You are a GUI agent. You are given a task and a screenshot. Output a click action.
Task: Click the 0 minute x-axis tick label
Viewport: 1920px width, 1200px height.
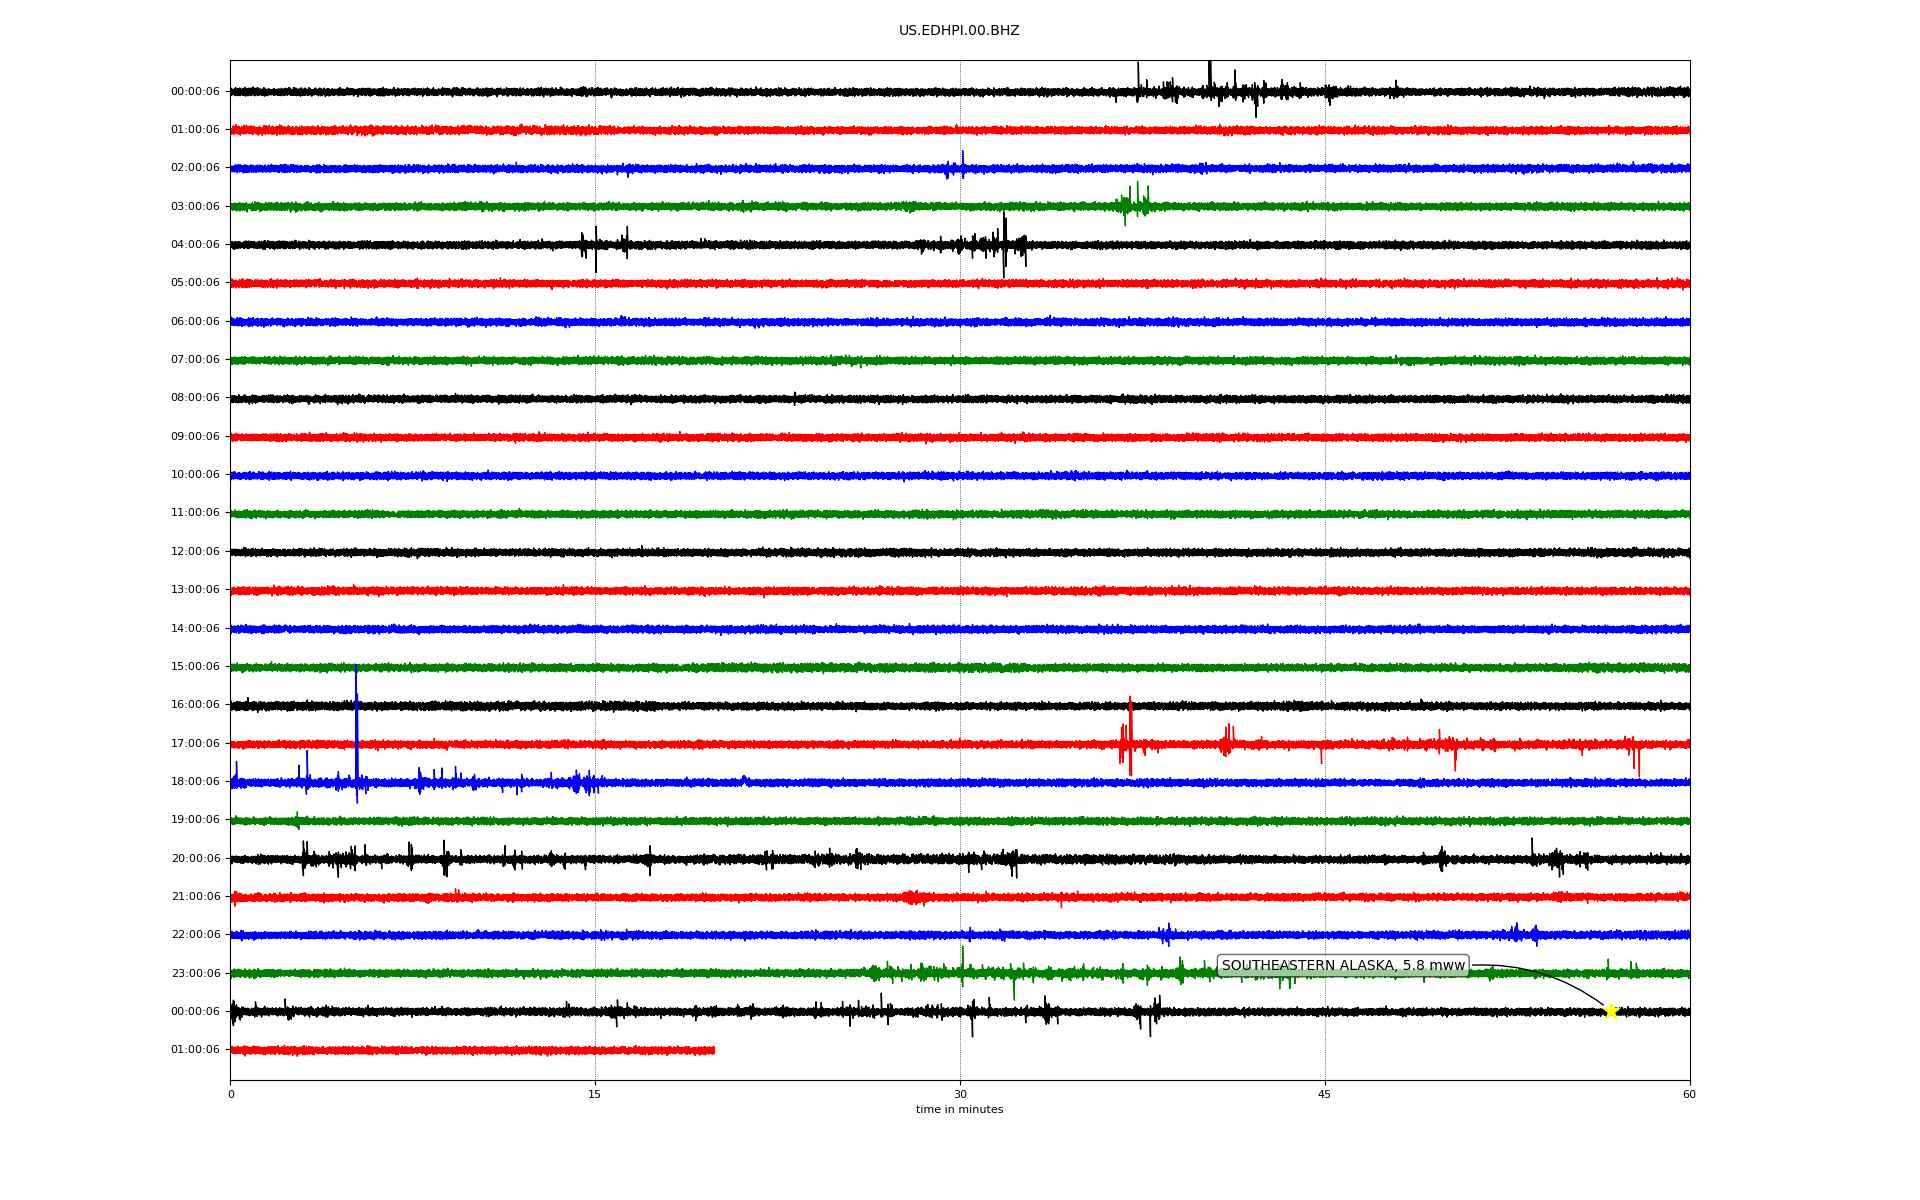231,1095
